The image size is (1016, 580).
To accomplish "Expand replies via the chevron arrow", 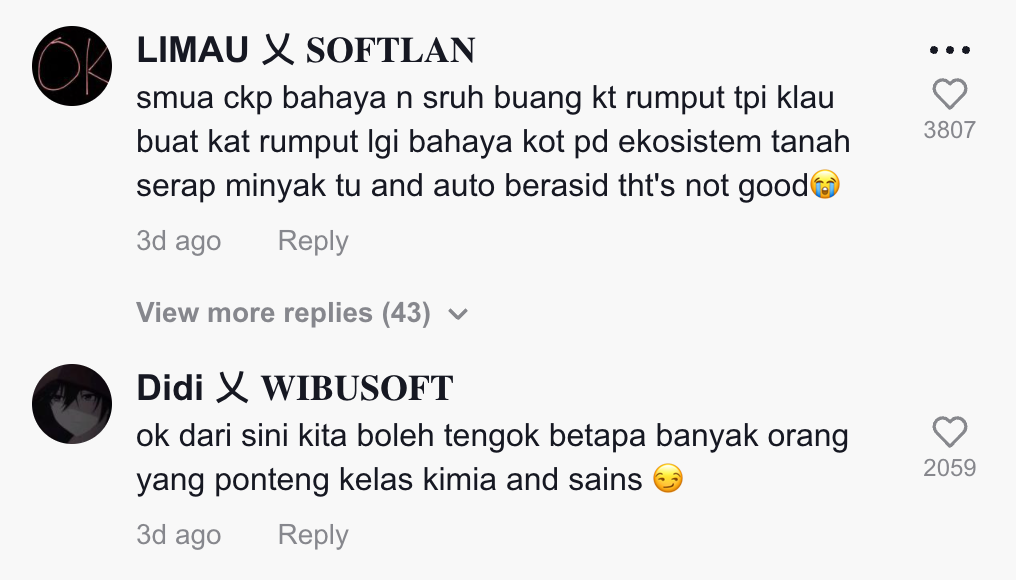I will click(x=458, y=314).
